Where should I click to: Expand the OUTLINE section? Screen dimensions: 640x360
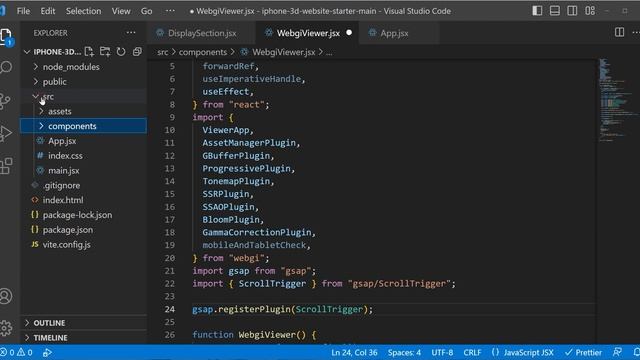[x=84, y=323]
